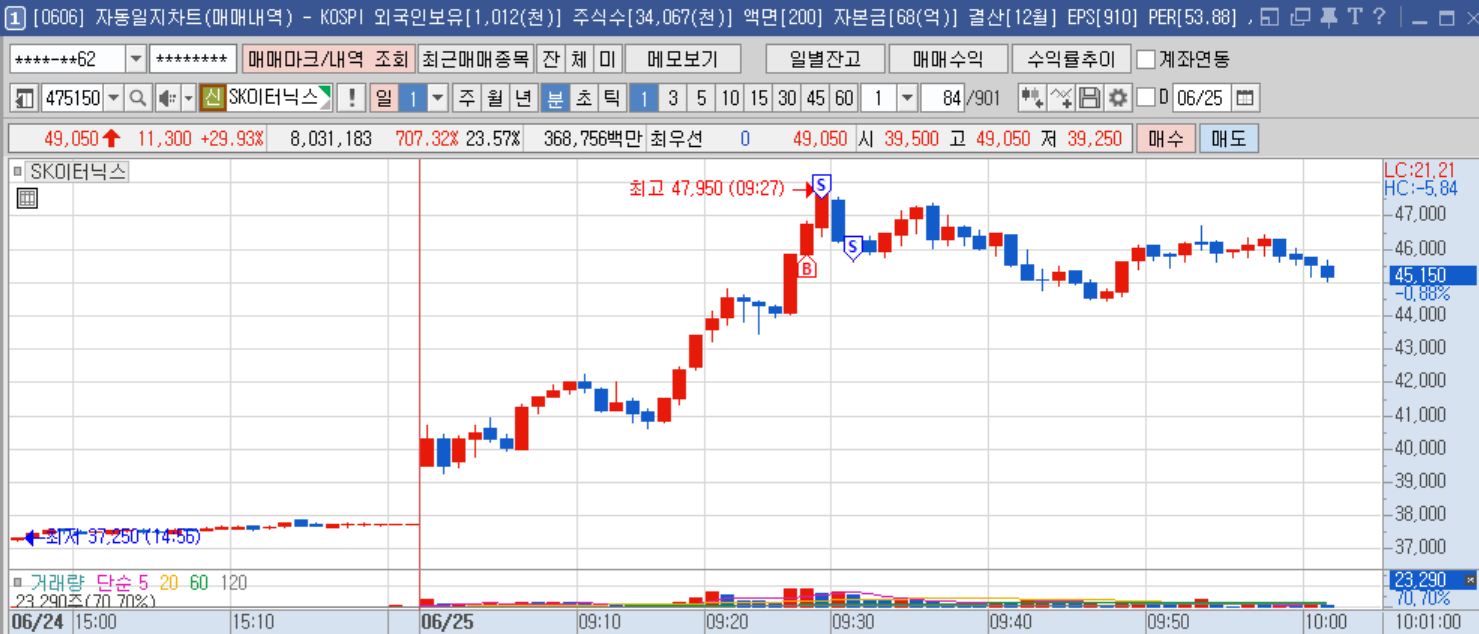Select 초 second chart toggle
1479x634 pixels.
click(x=583, y=98)
